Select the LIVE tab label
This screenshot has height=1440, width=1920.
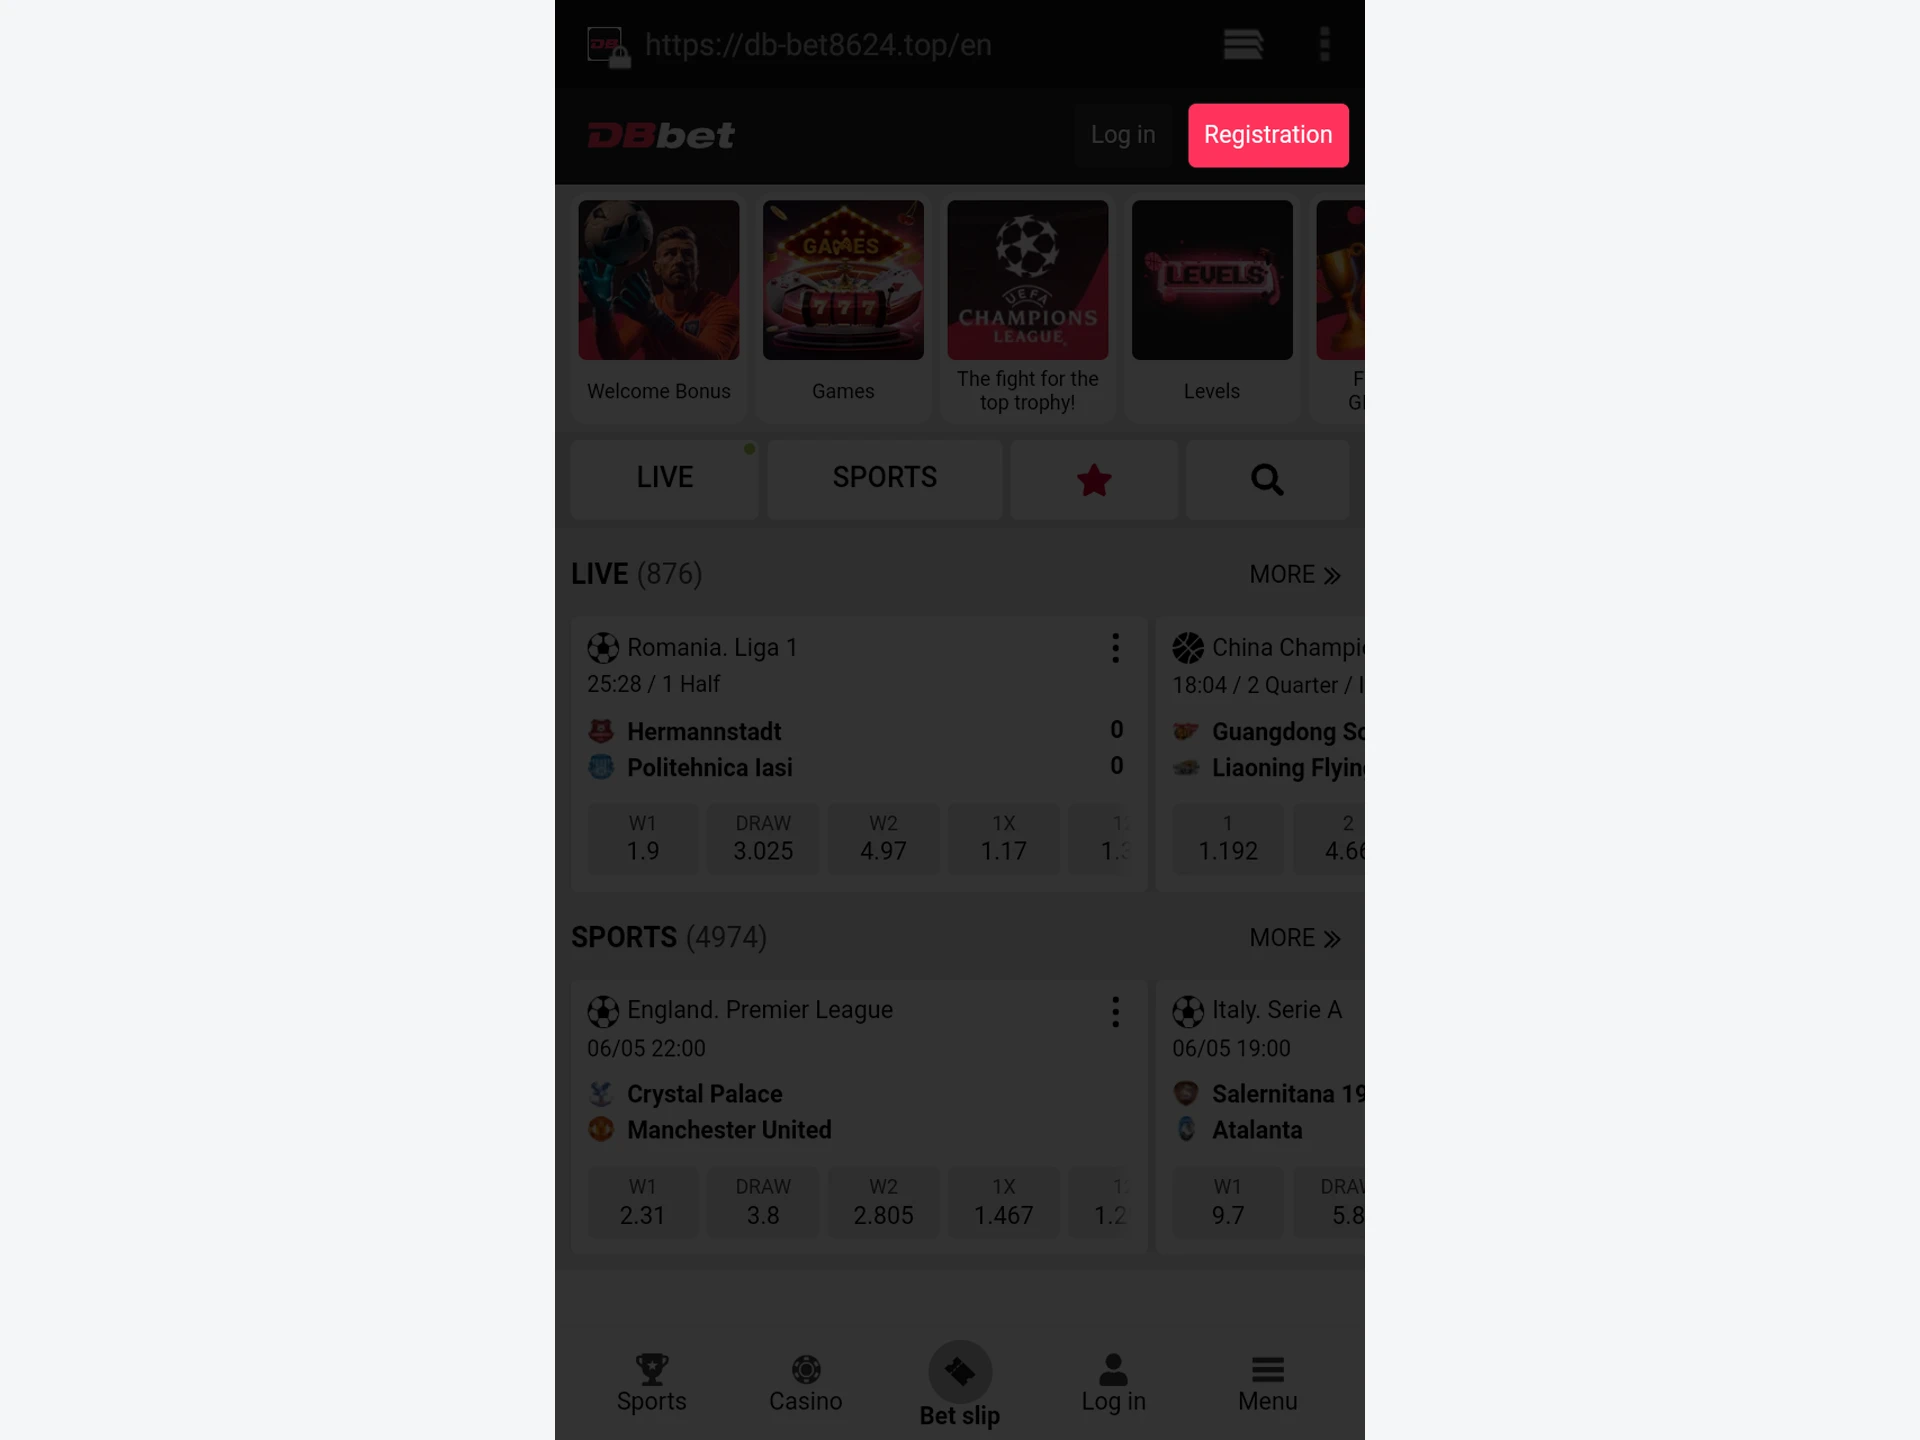pos(665,478)
